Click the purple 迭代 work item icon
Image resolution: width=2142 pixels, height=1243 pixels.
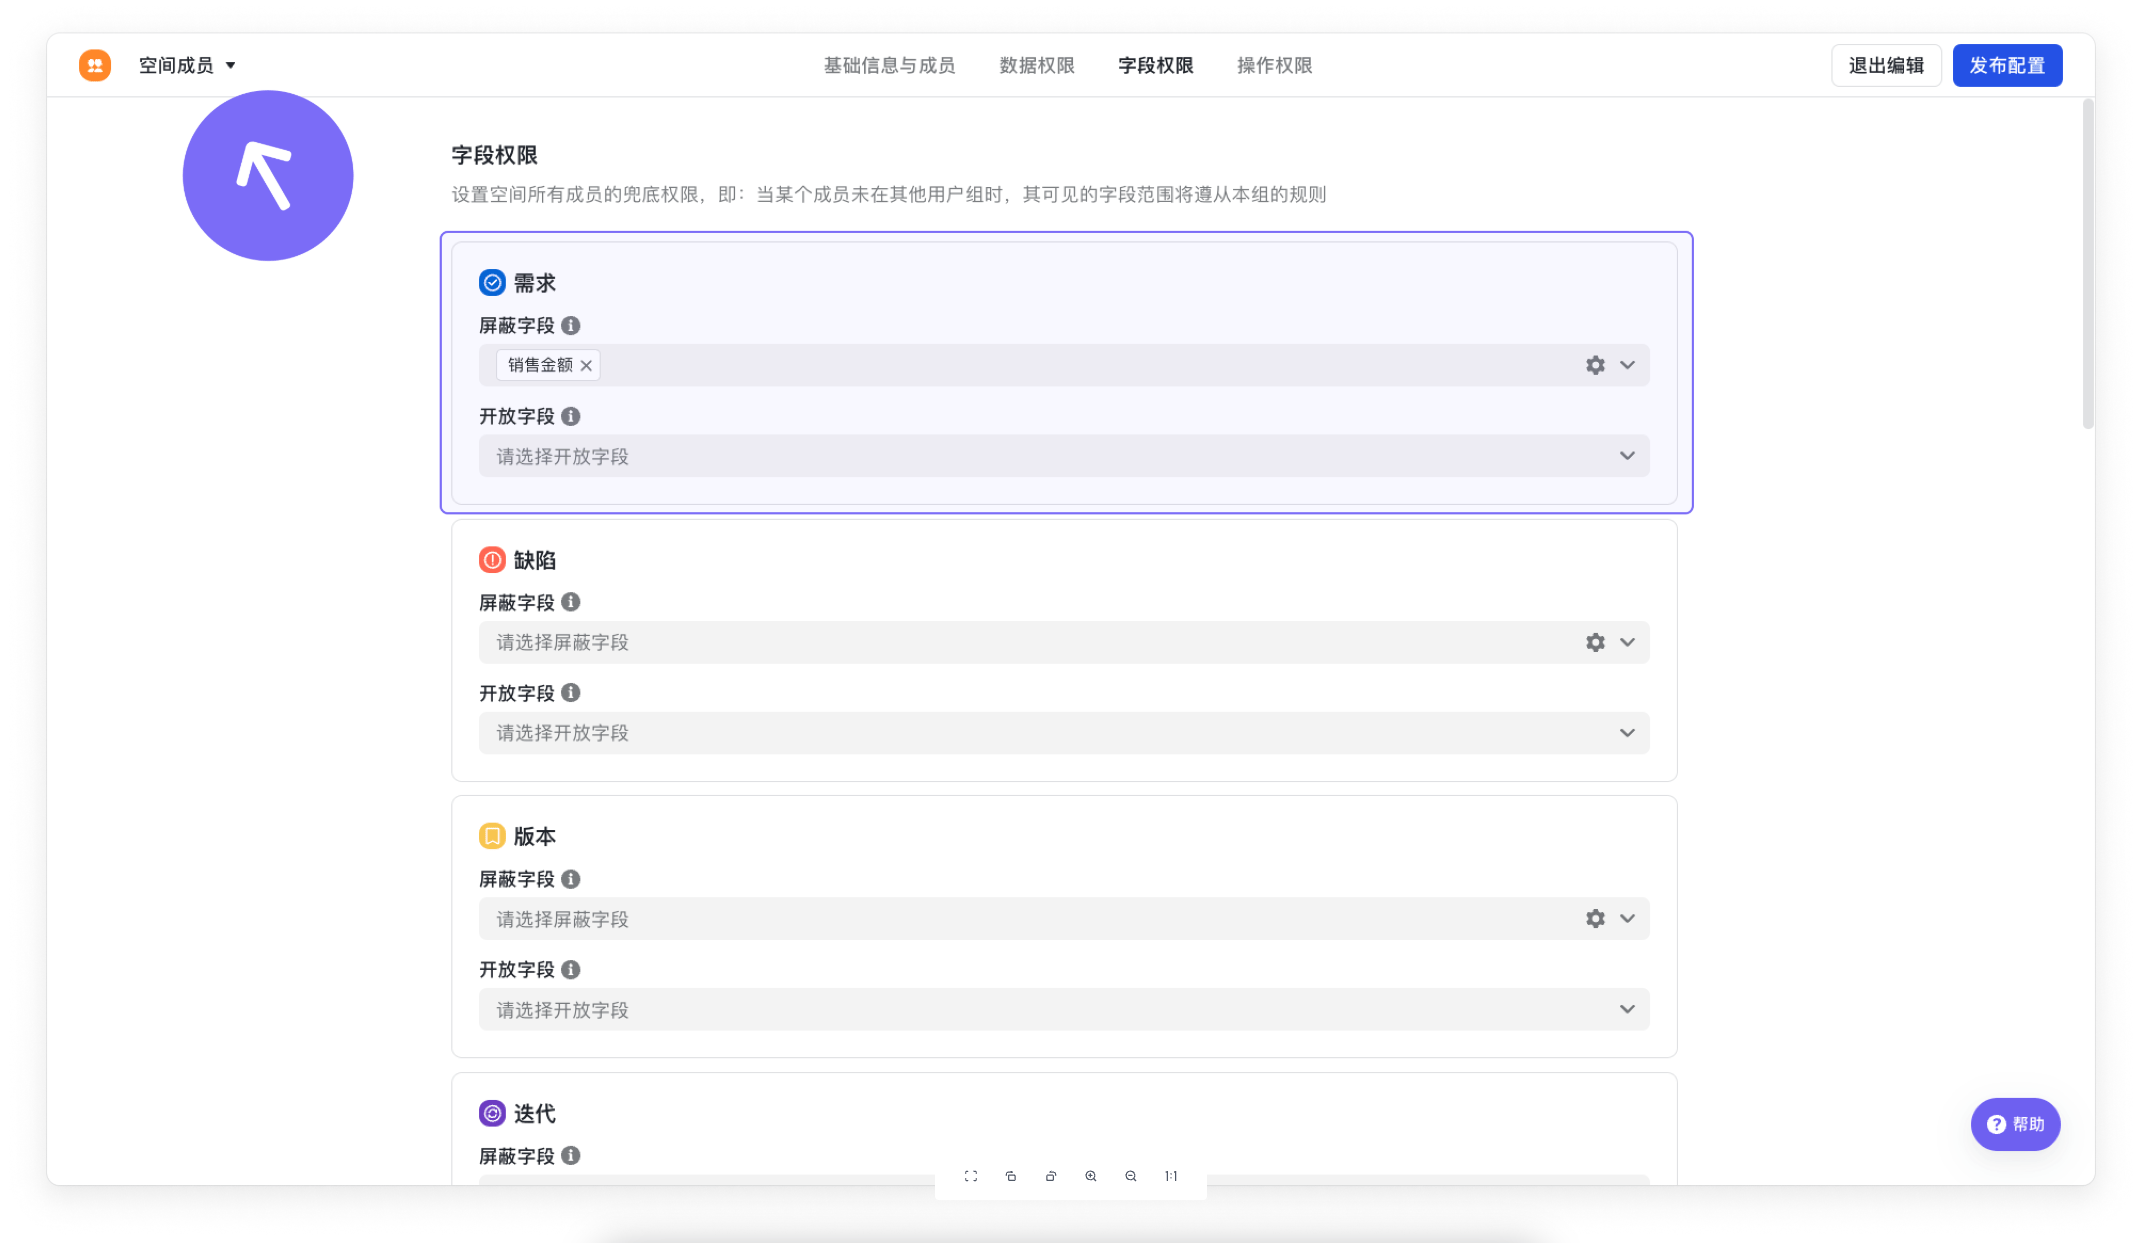coord(492,1113)
